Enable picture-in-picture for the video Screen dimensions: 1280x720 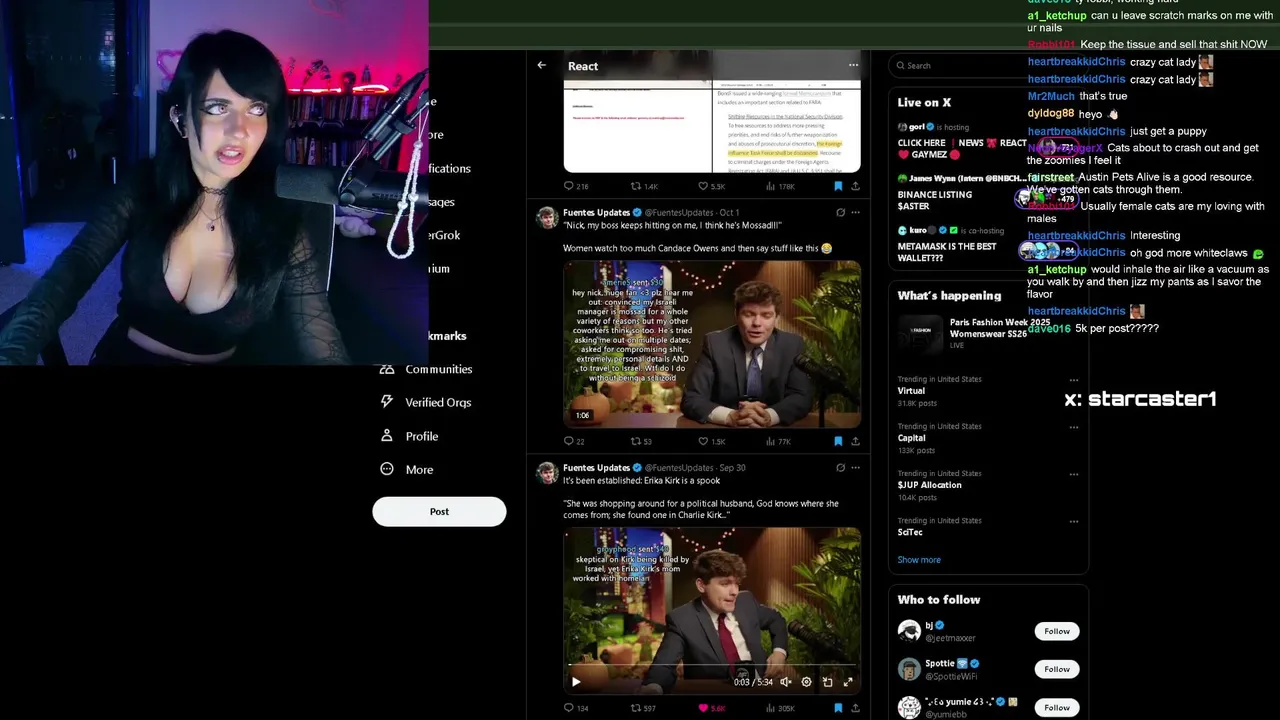tap(827, 682)
